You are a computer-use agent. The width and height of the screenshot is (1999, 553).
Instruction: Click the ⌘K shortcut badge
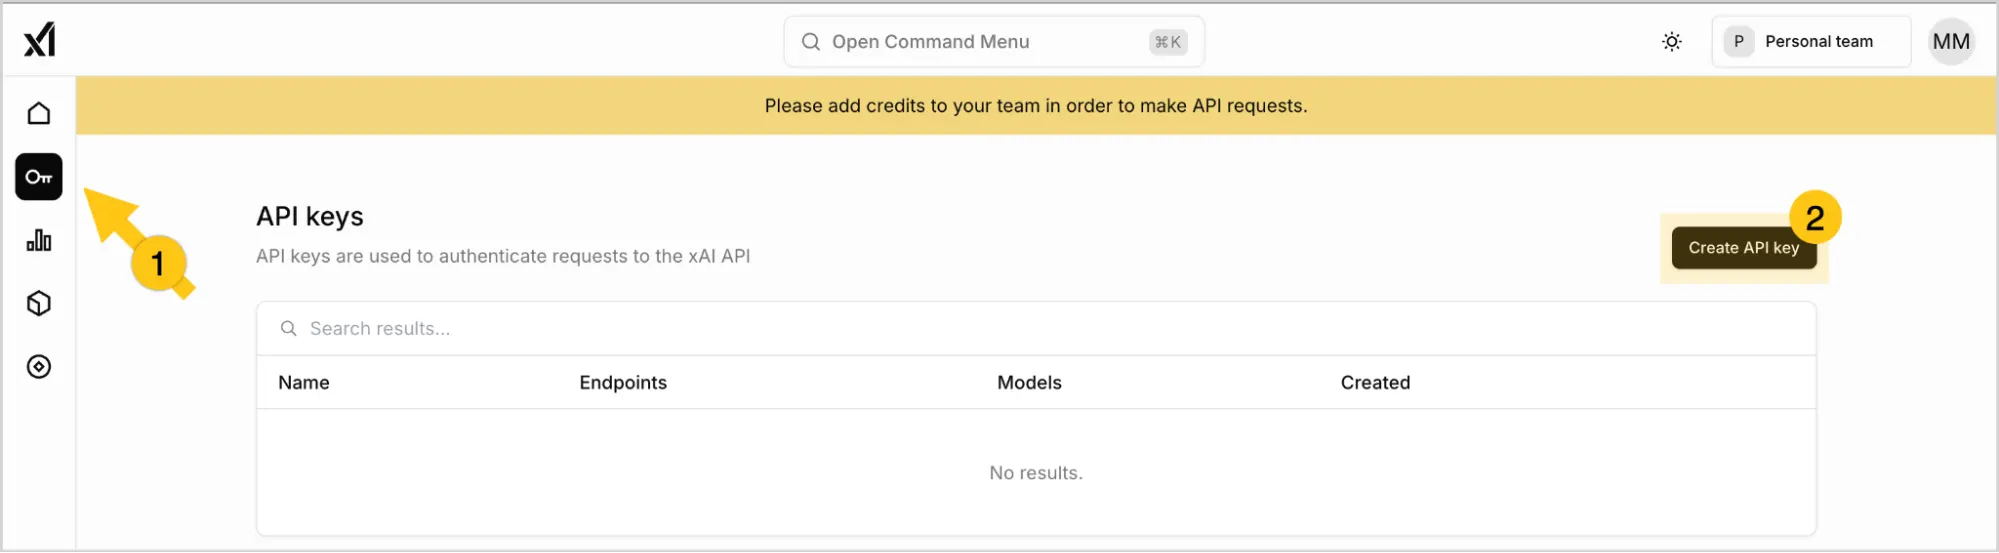click(1168, 42)
